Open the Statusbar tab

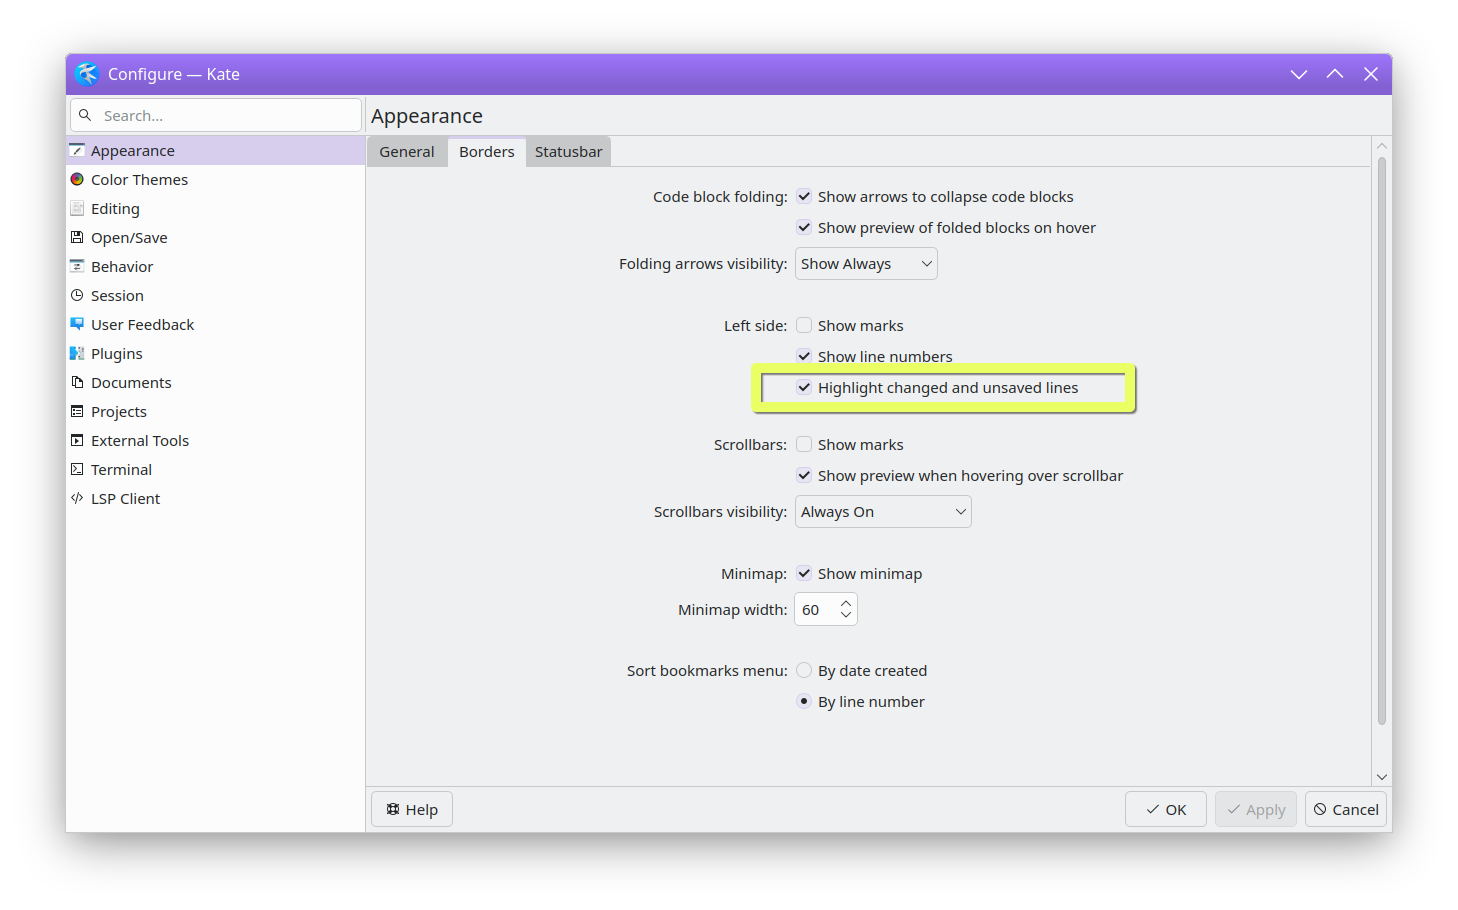point(568,152)
